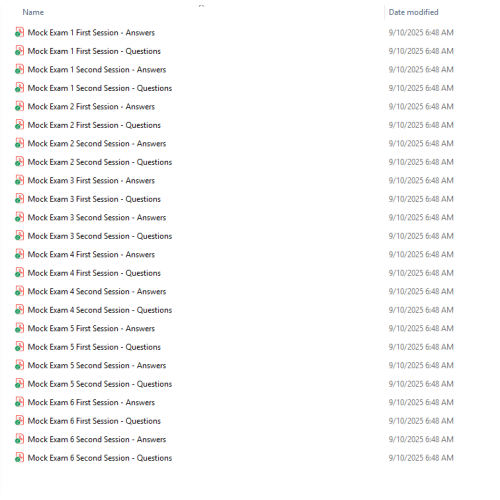Select file name Mock Exam 2 First Session - Questions

click(x=94, y=125)
